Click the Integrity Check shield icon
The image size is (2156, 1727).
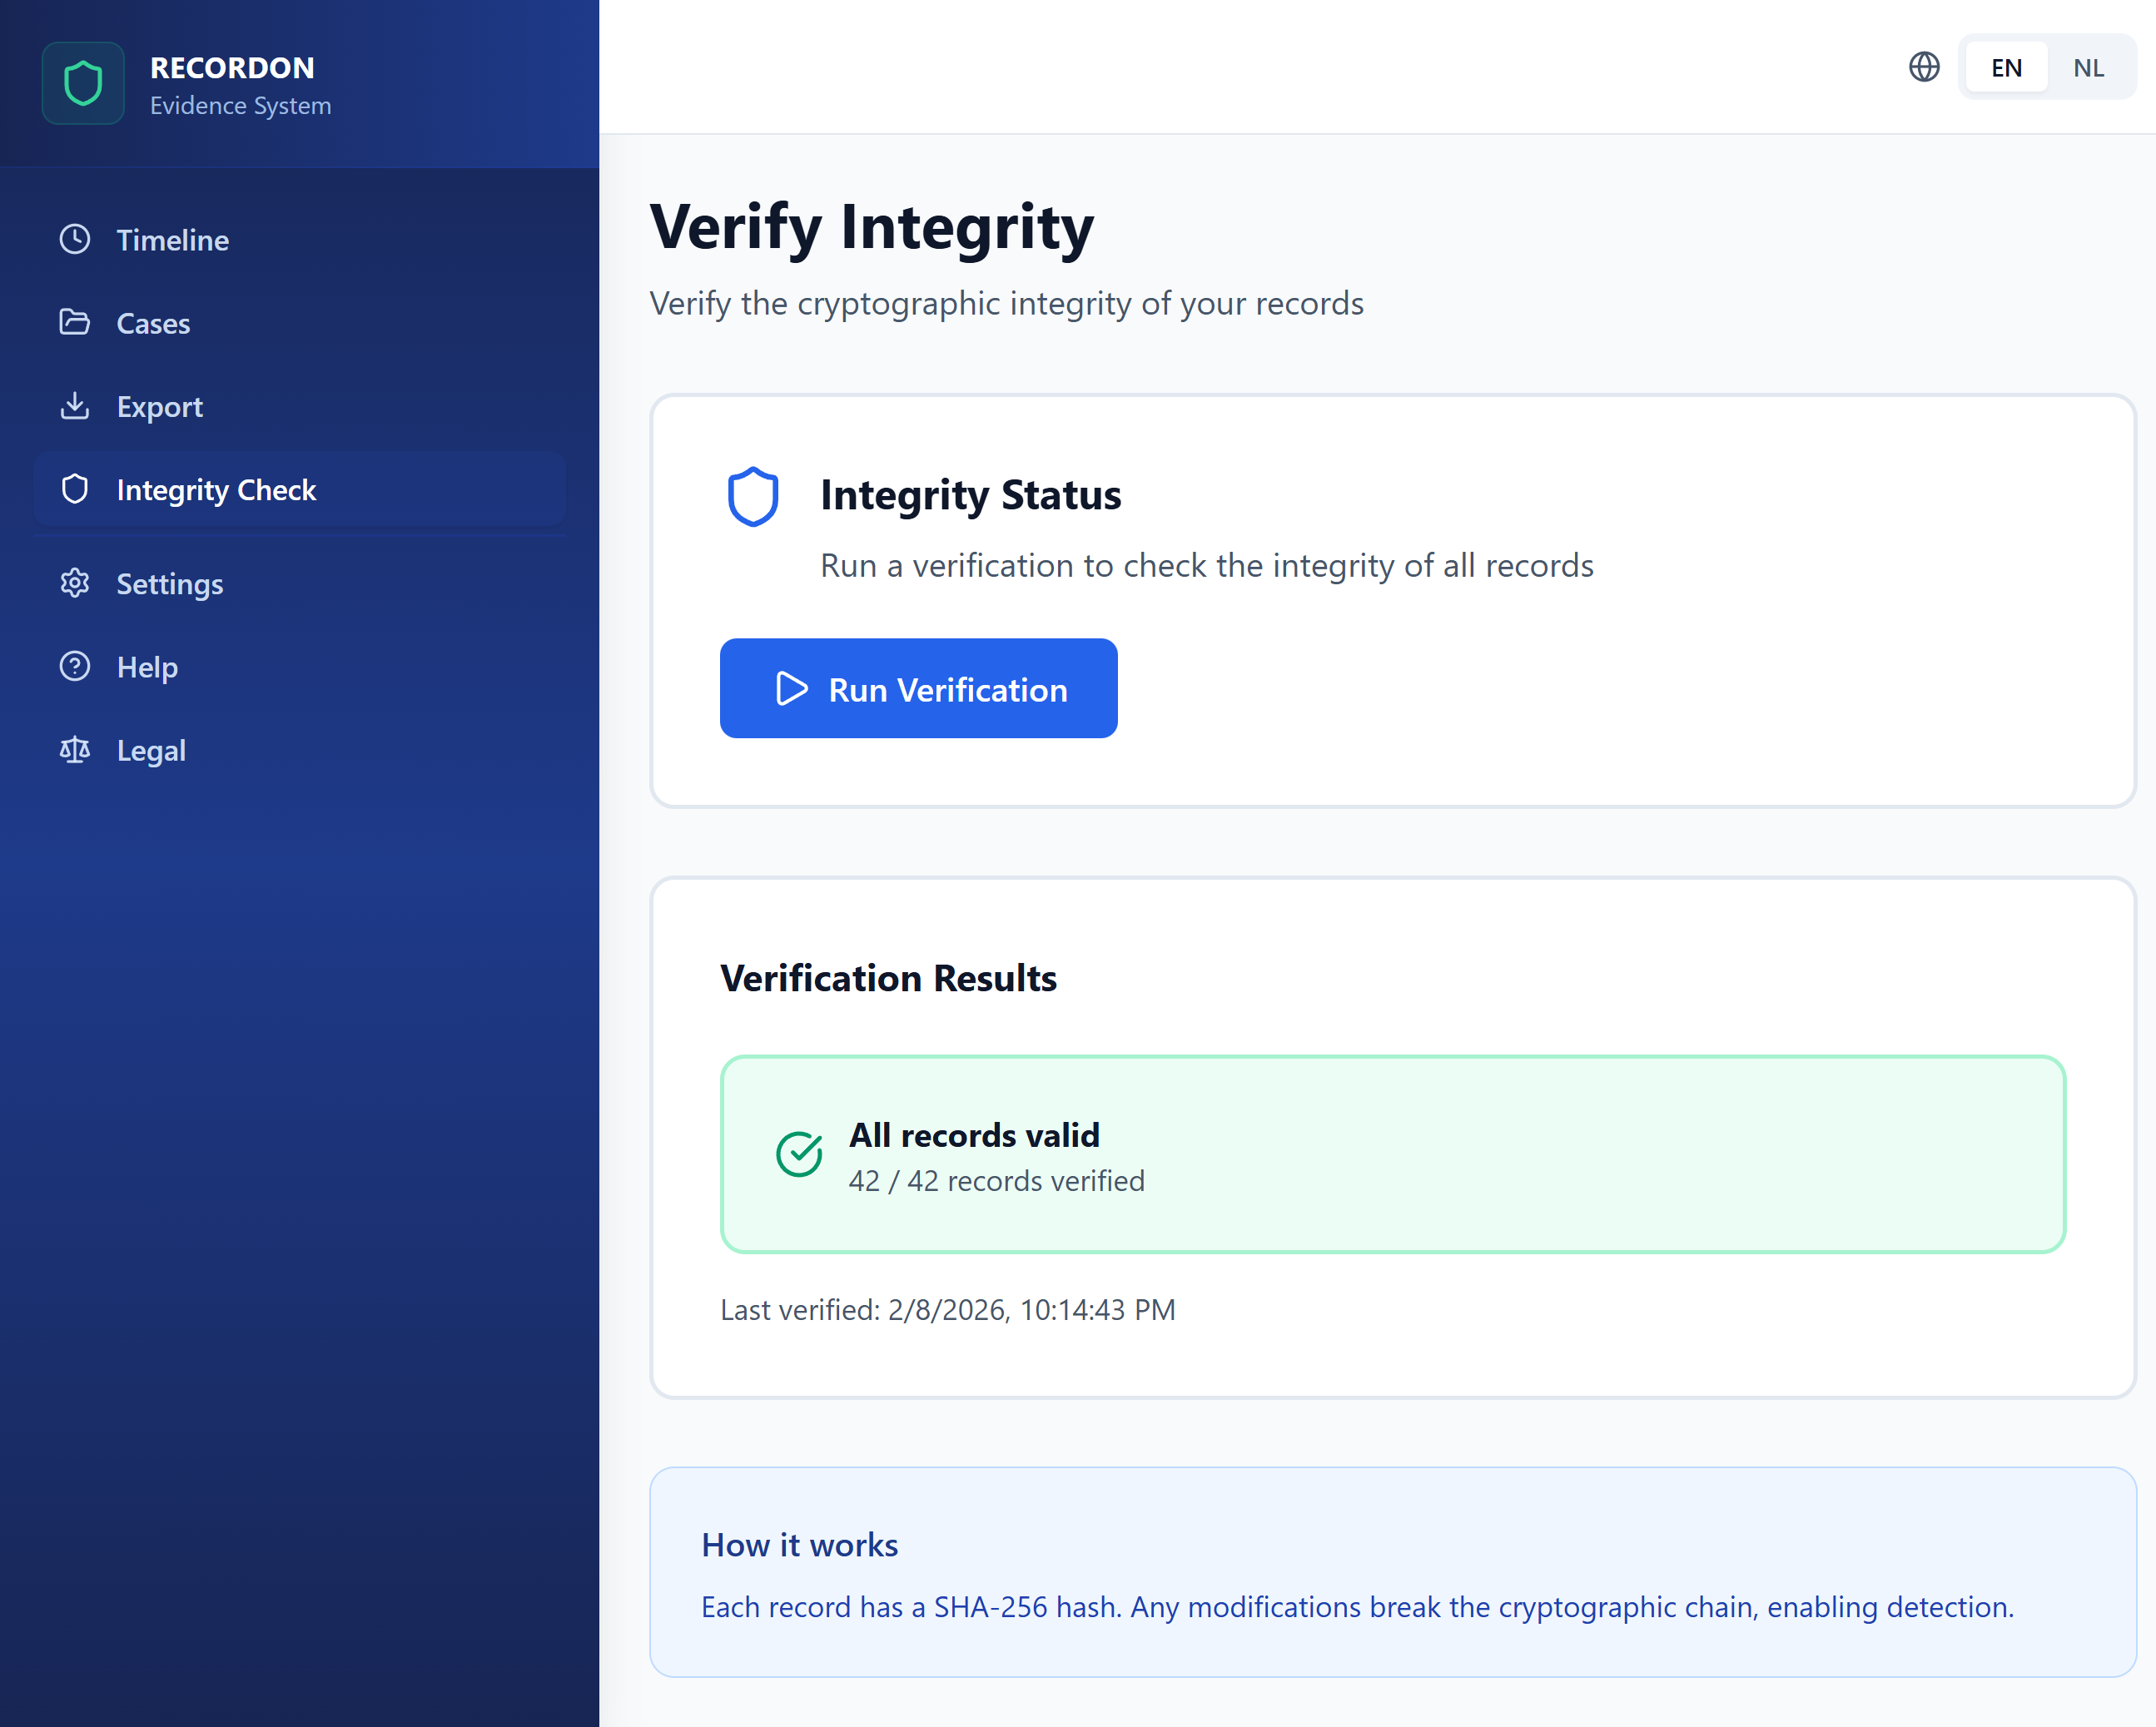point(75,489)
